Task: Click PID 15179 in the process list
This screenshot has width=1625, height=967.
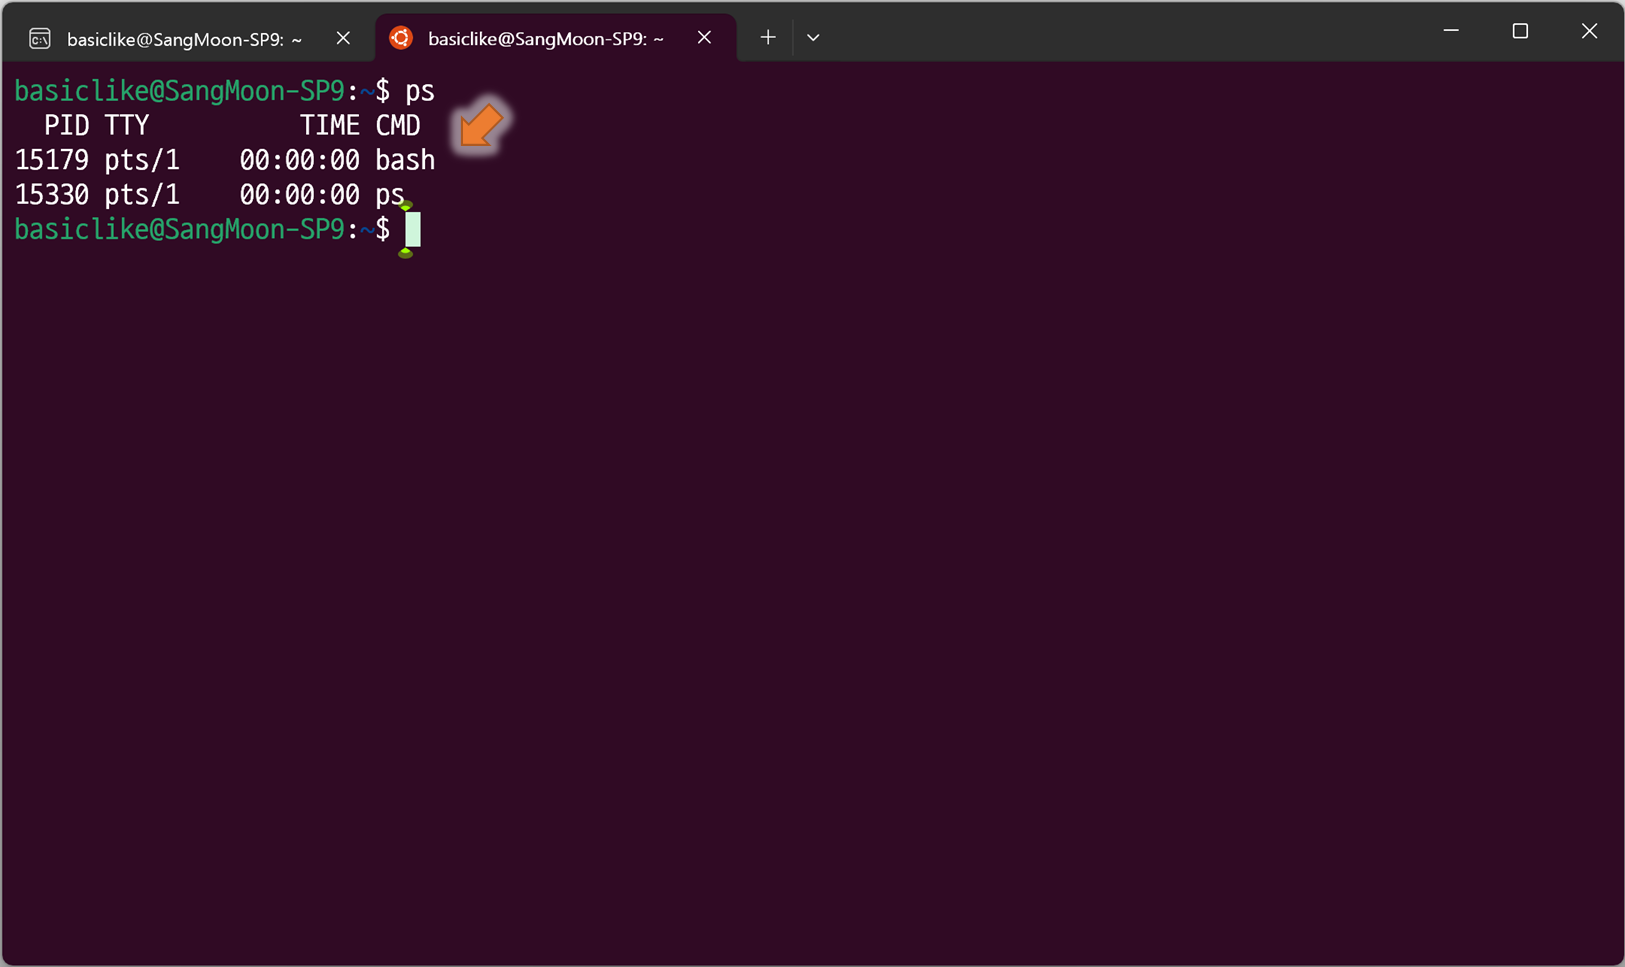Action: click(52, 160)
